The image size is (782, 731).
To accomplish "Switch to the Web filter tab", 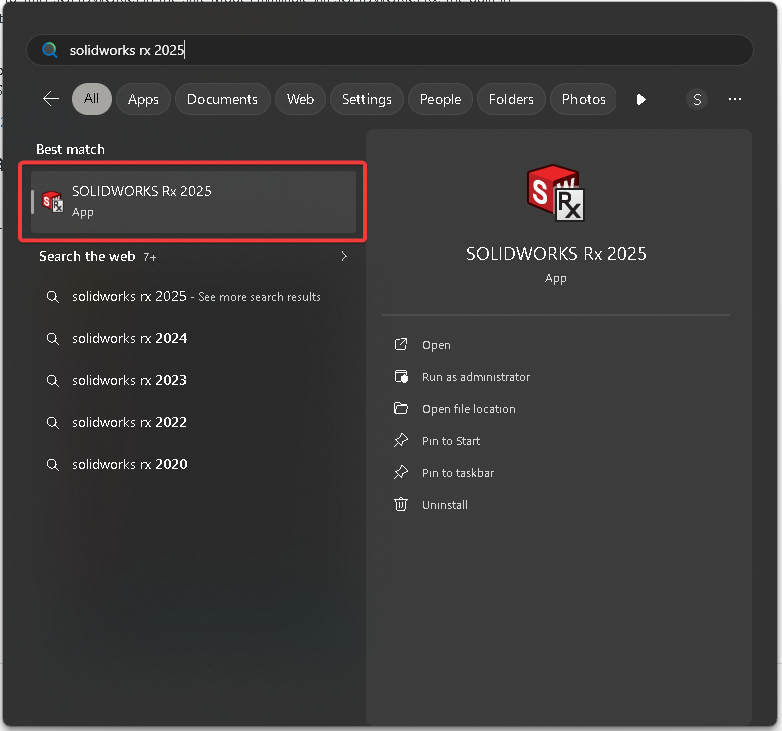I will [300, 99].
